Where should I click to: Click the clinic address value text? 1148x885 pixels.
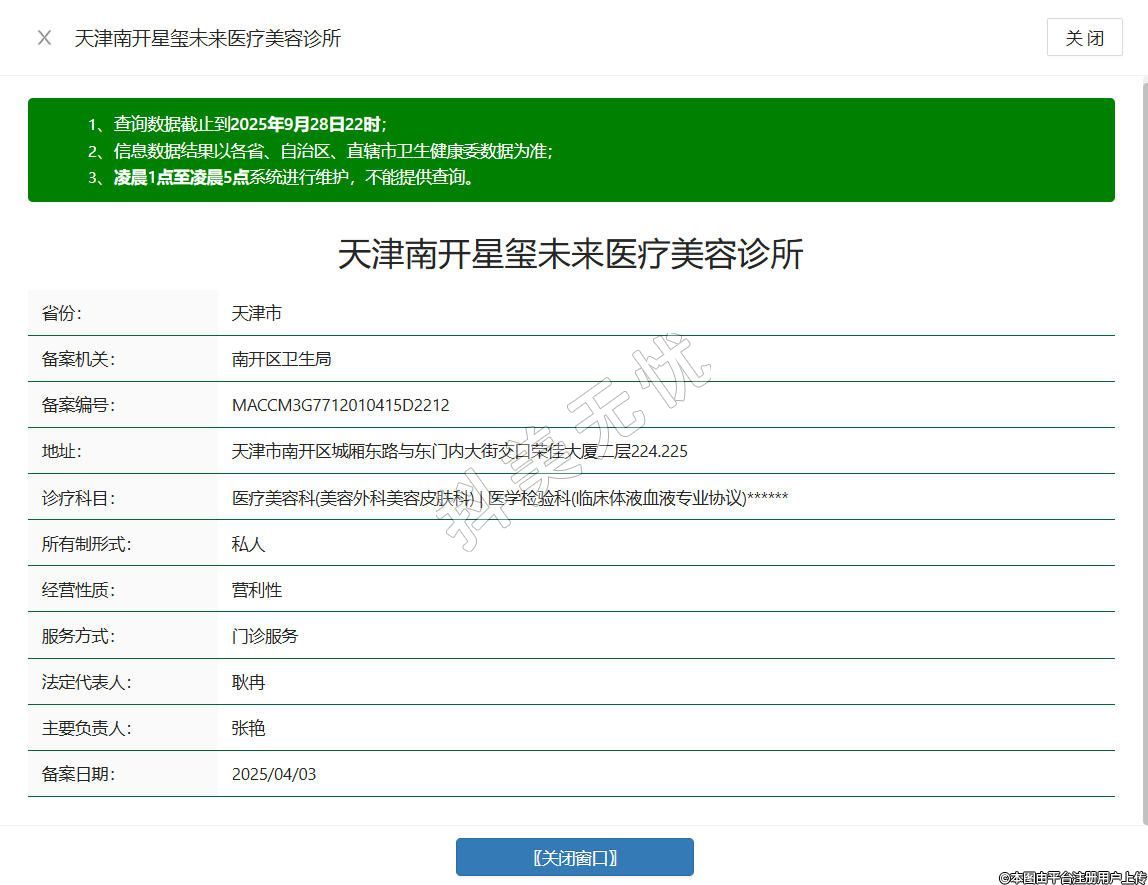459,451
